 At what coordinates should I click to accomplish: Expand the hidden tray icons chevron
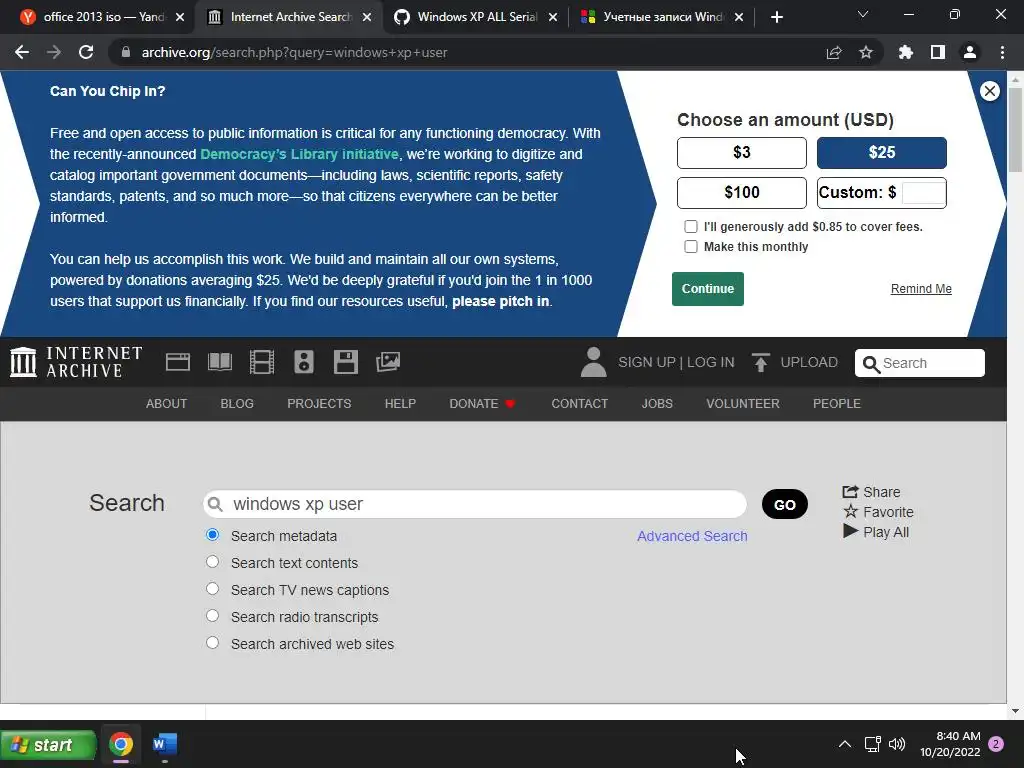tap(844, 744)
